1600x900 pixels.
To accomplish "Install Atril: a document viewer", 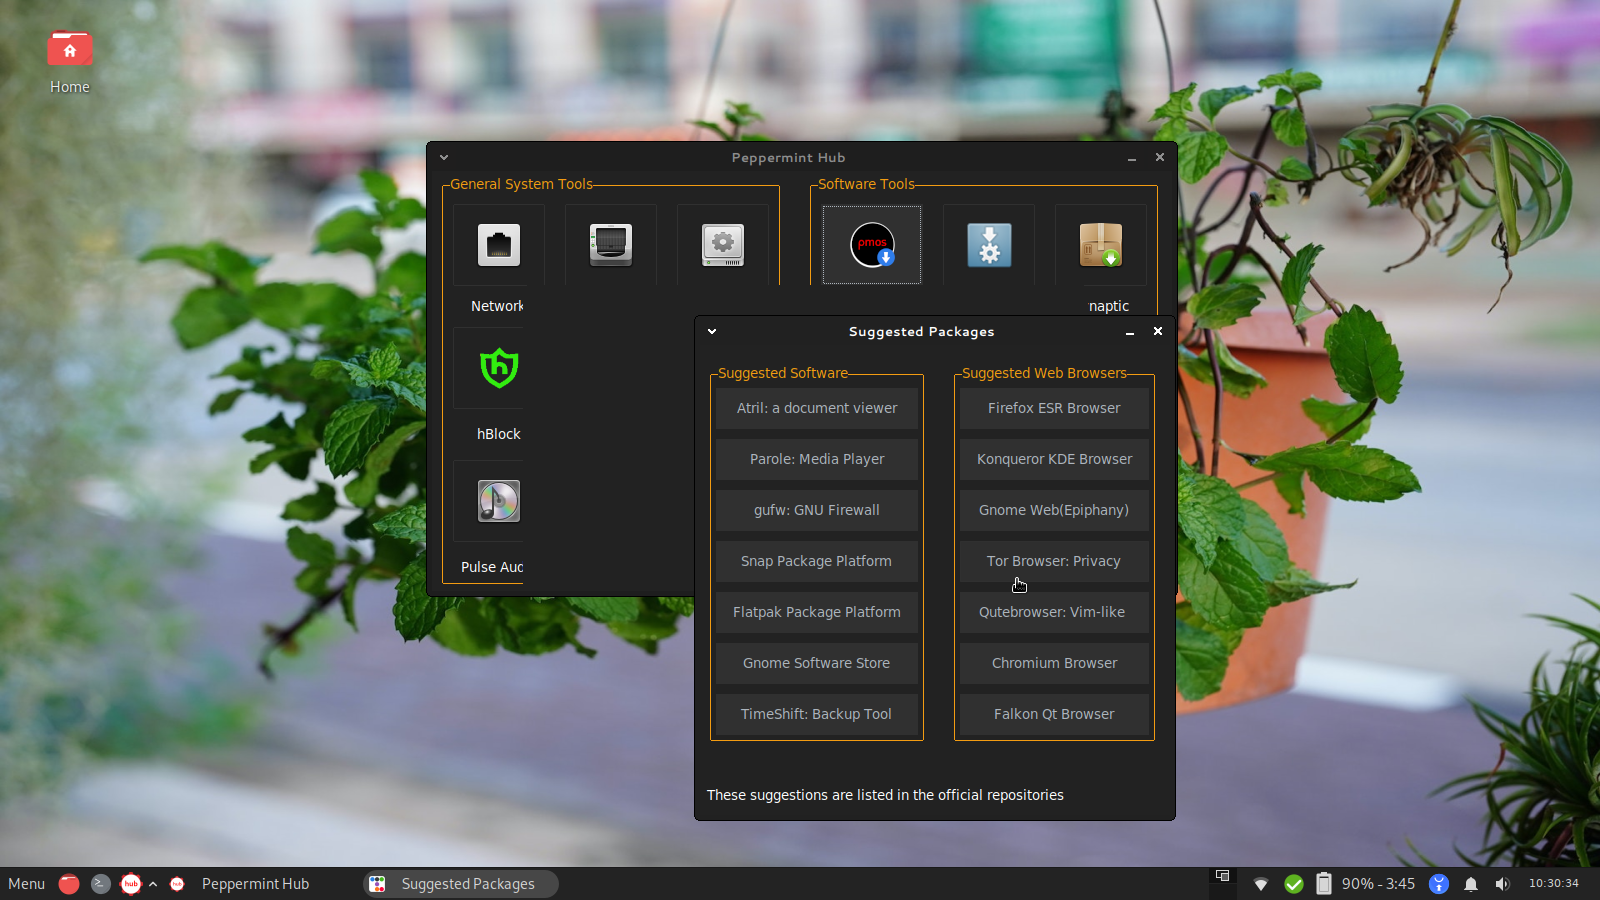I will point(817,408).
